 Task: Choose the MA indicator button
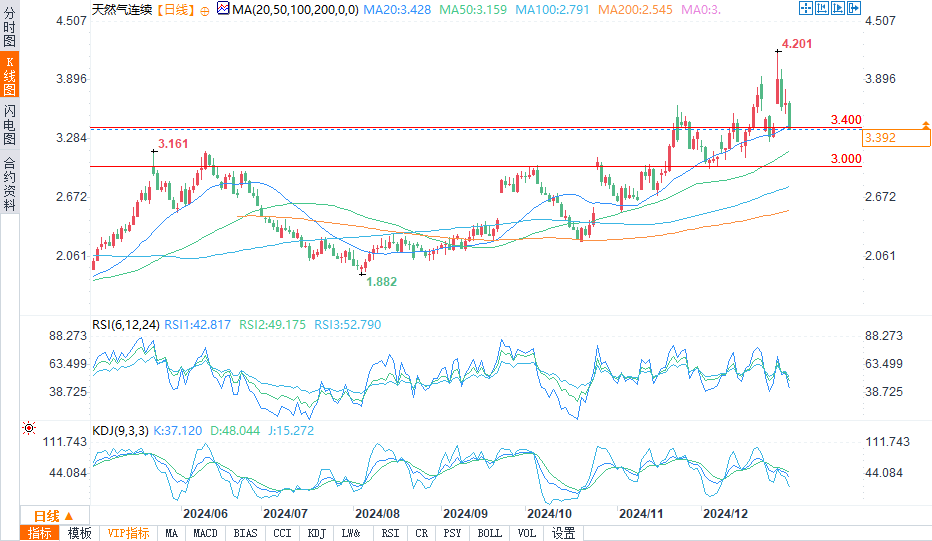(171, 533)
